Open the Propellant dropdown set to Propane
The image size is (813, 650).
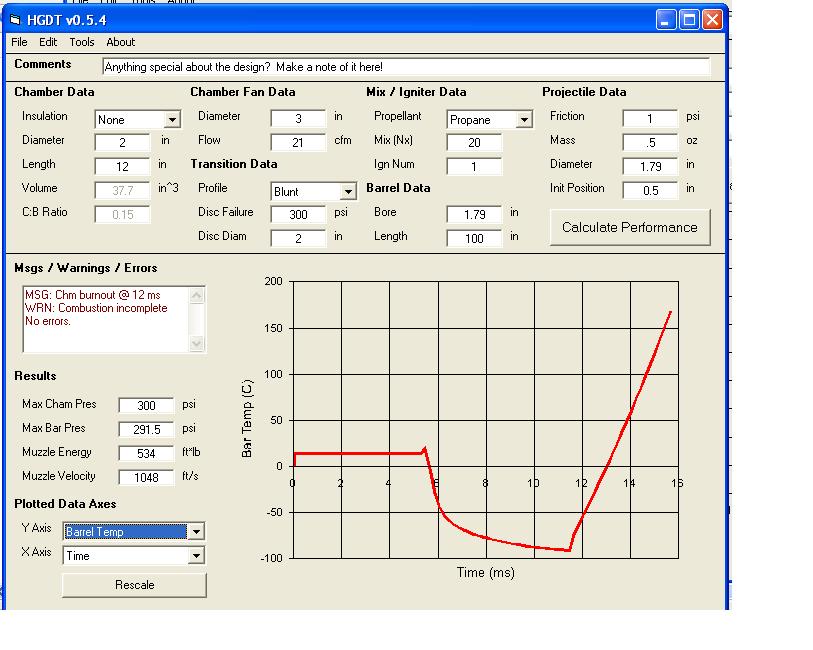pyautogui.click(x=523, y=120)
